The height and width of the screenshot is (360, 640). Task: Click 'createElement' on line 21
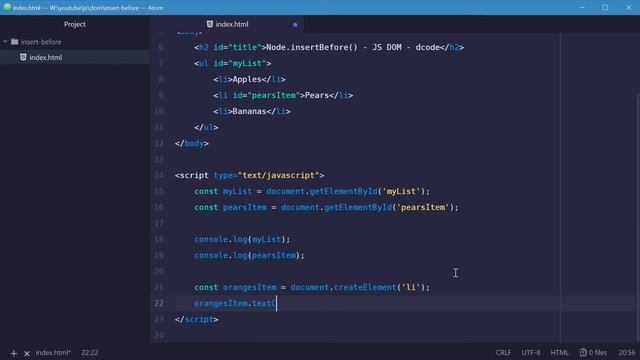tap(365, 287)
